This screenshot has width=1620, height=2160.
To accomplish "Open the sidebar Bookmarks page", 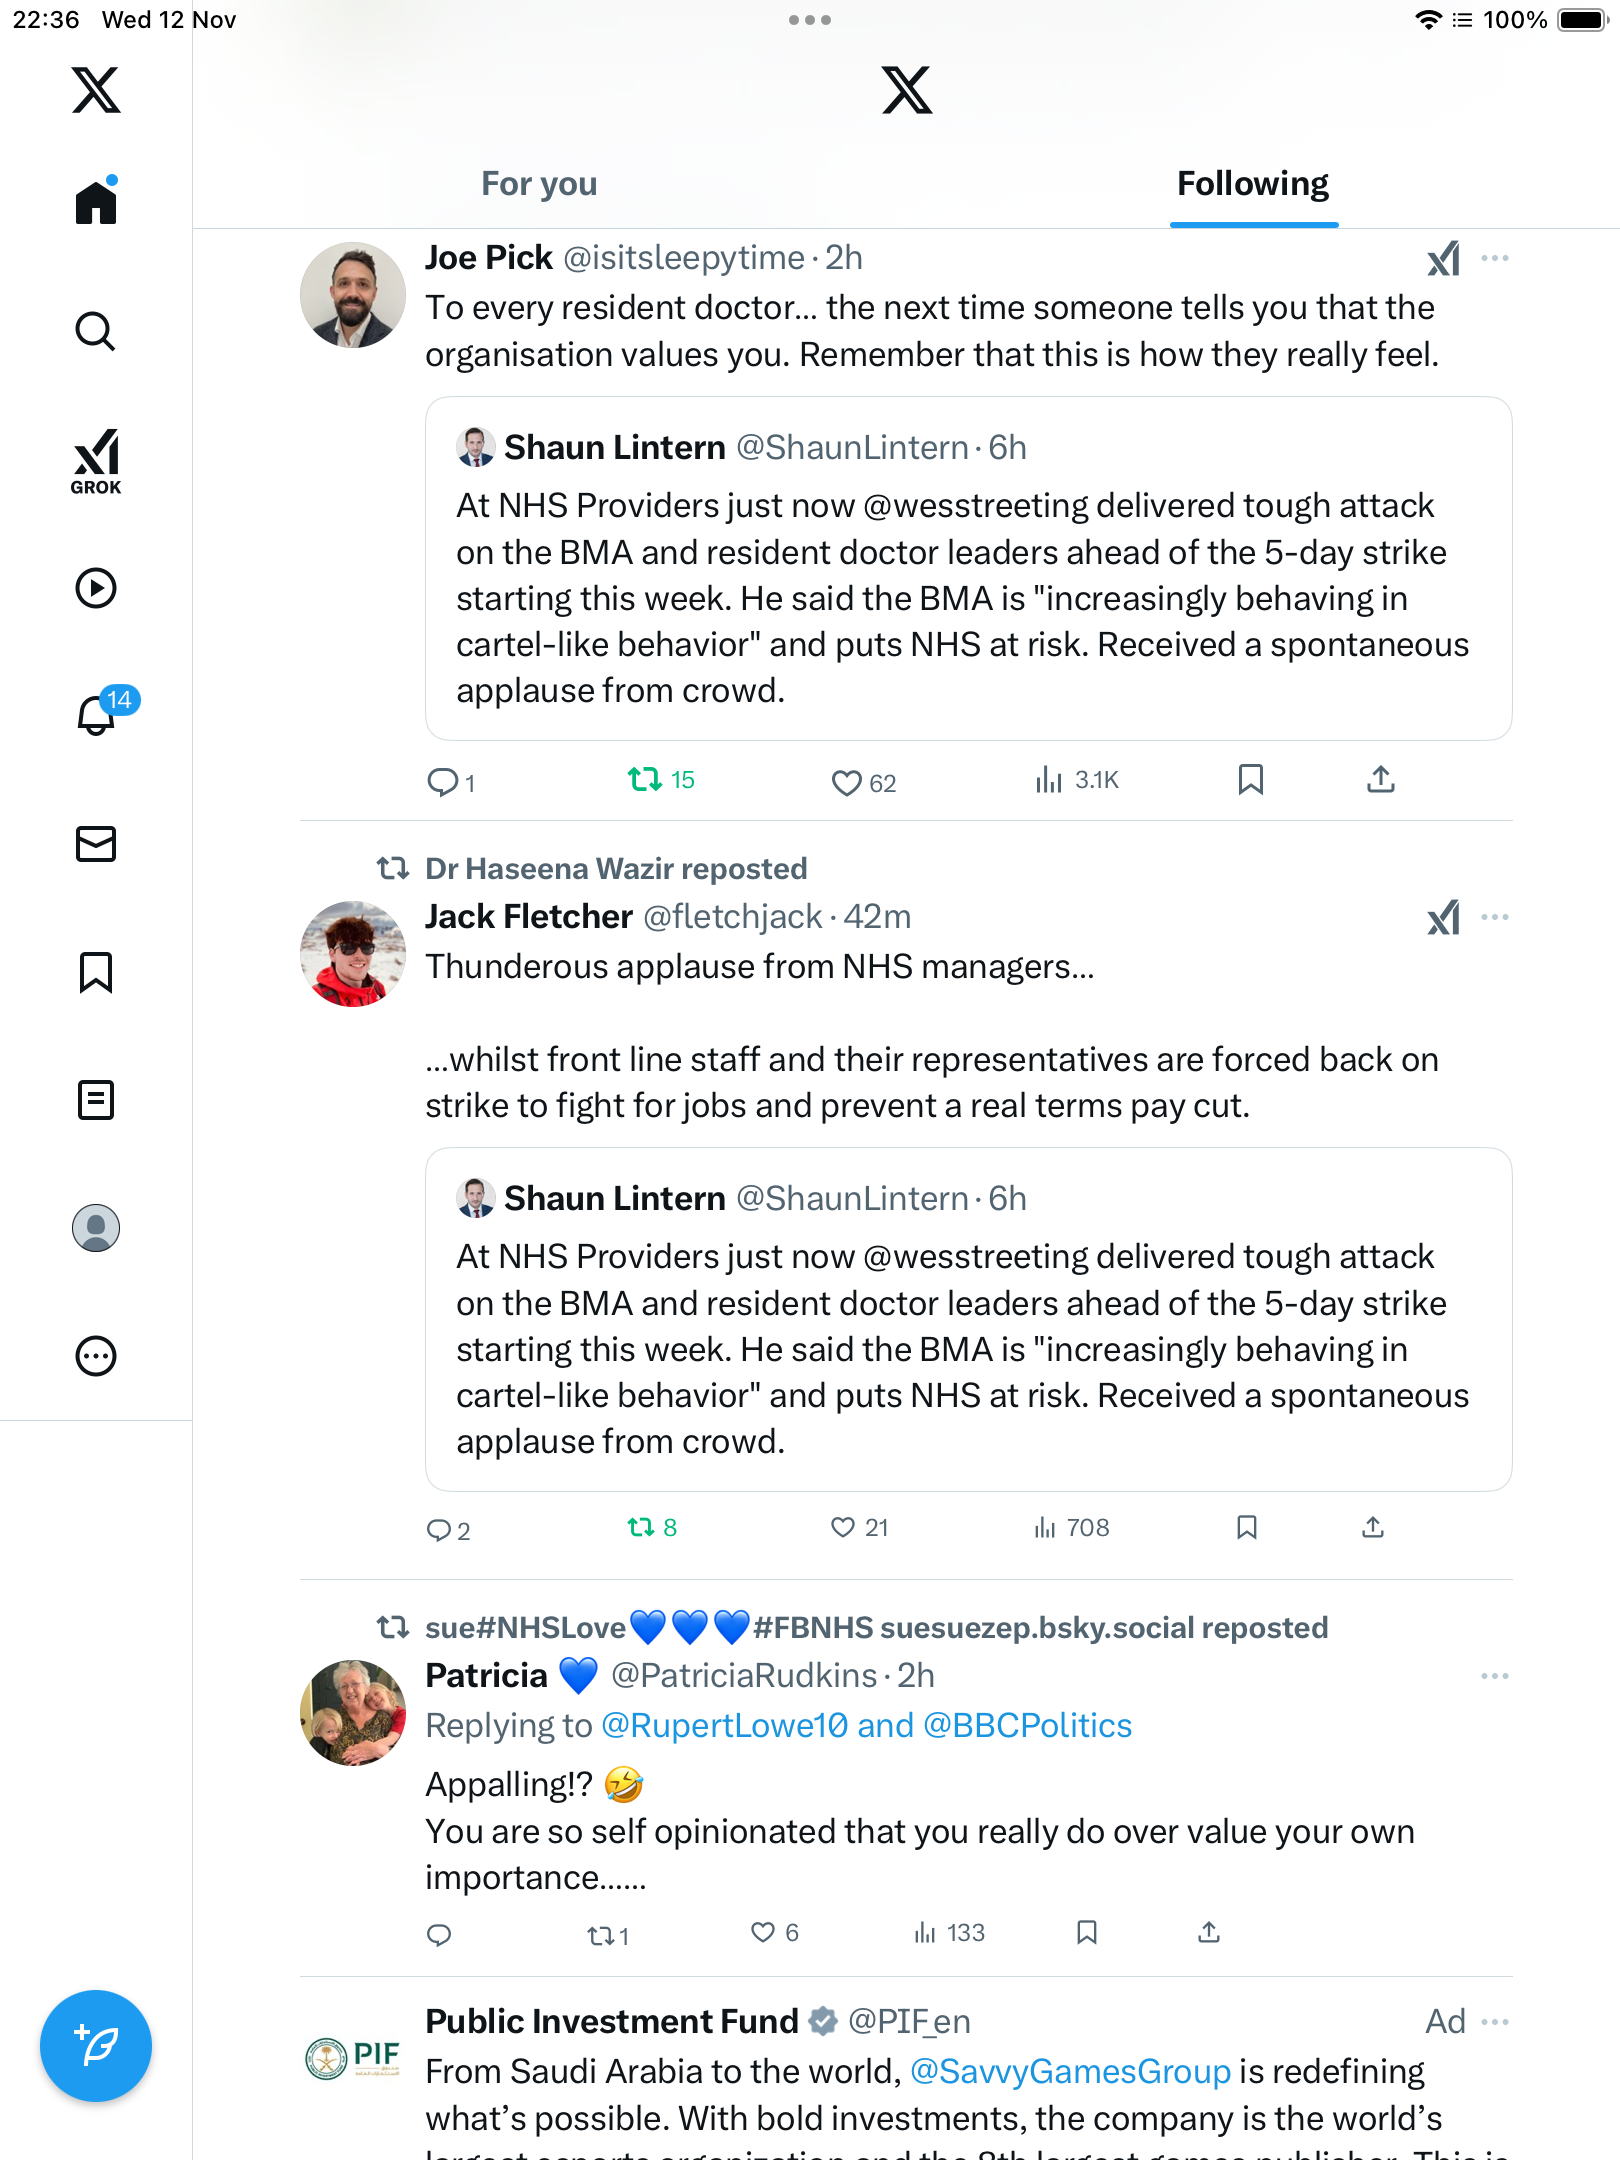I will pyautogui.click(x=96, y=972).
